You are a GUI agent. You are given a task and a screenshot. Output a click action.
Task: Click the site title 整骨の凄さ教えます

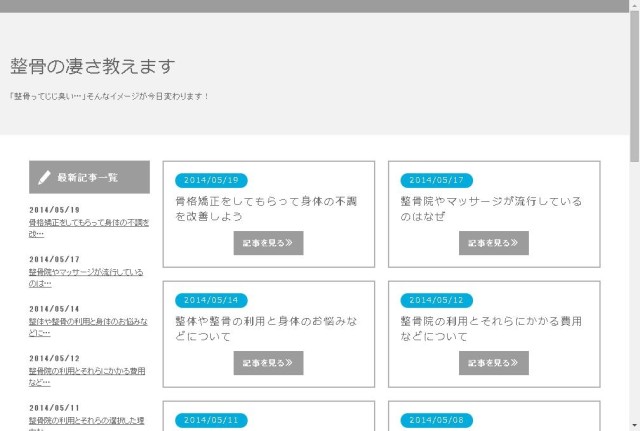(x=93, y=66)
